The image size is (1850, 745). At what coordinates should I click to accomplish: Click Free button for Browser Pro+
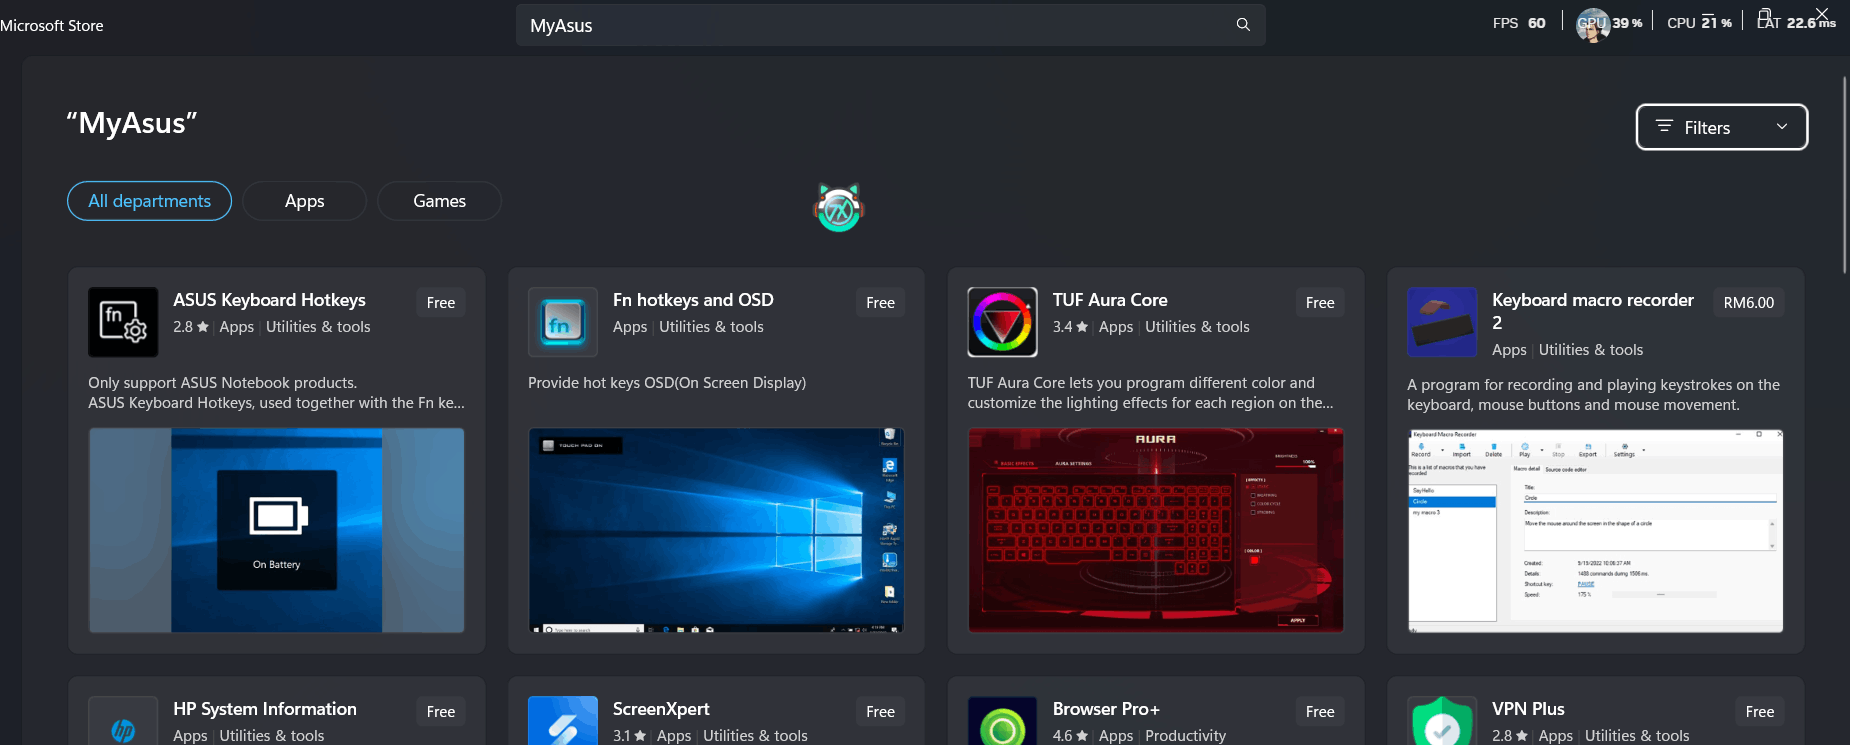[1320, 711]
